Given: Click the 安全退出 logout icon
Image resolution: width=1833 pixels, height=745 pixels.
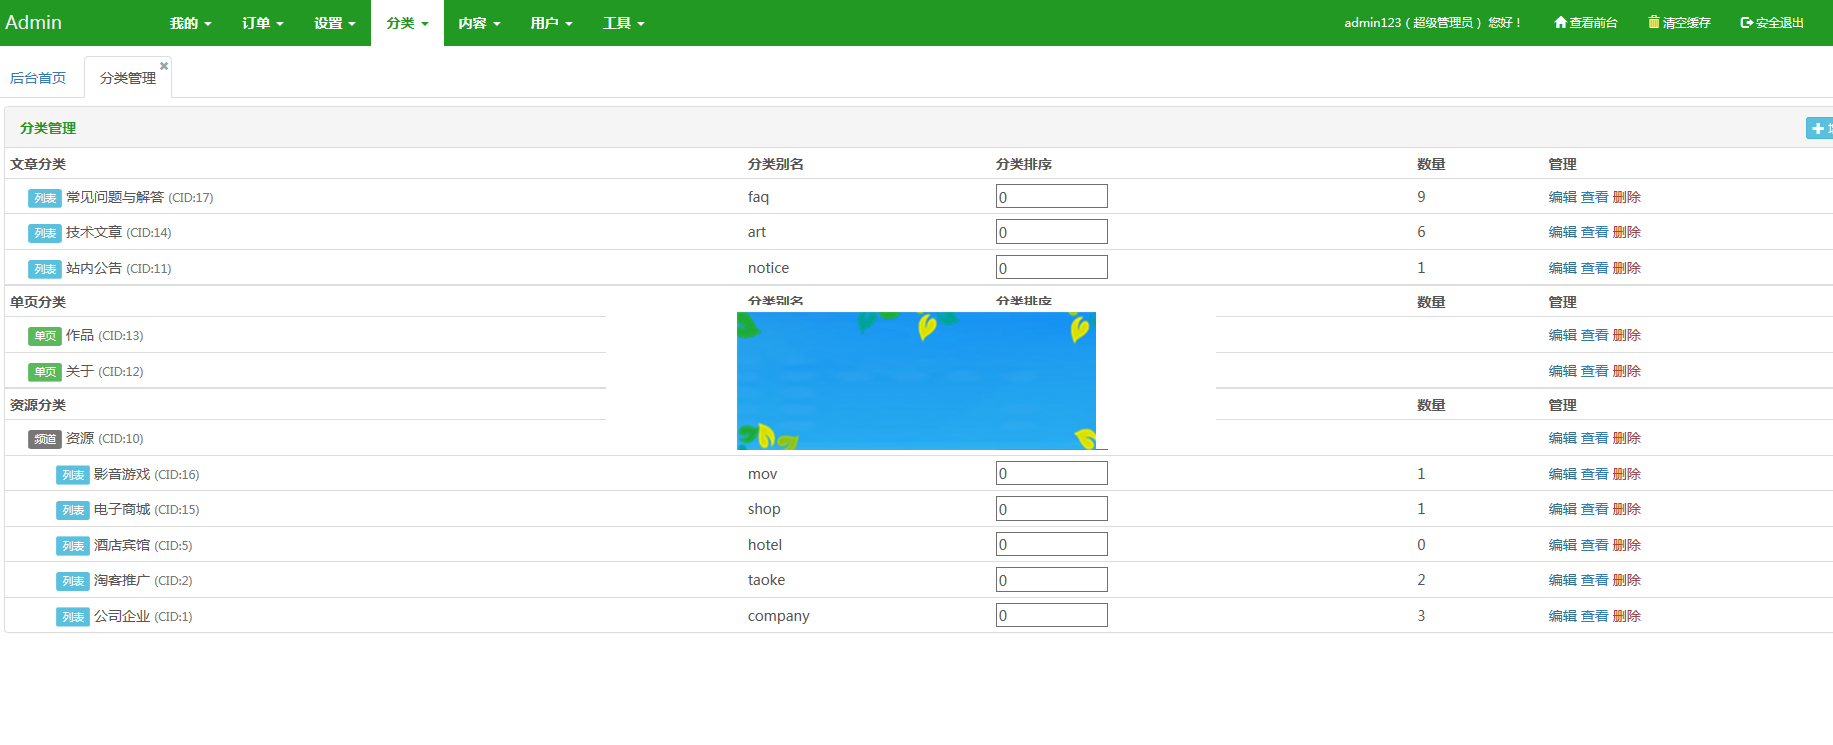Looking at the screenshot, I should (1746, 22).
